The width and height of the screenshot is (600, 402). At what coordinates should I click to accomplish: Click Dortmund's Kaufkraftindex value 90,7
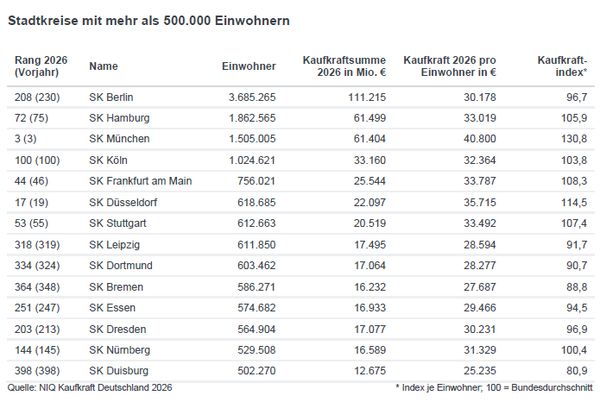(x=574, y=265)
